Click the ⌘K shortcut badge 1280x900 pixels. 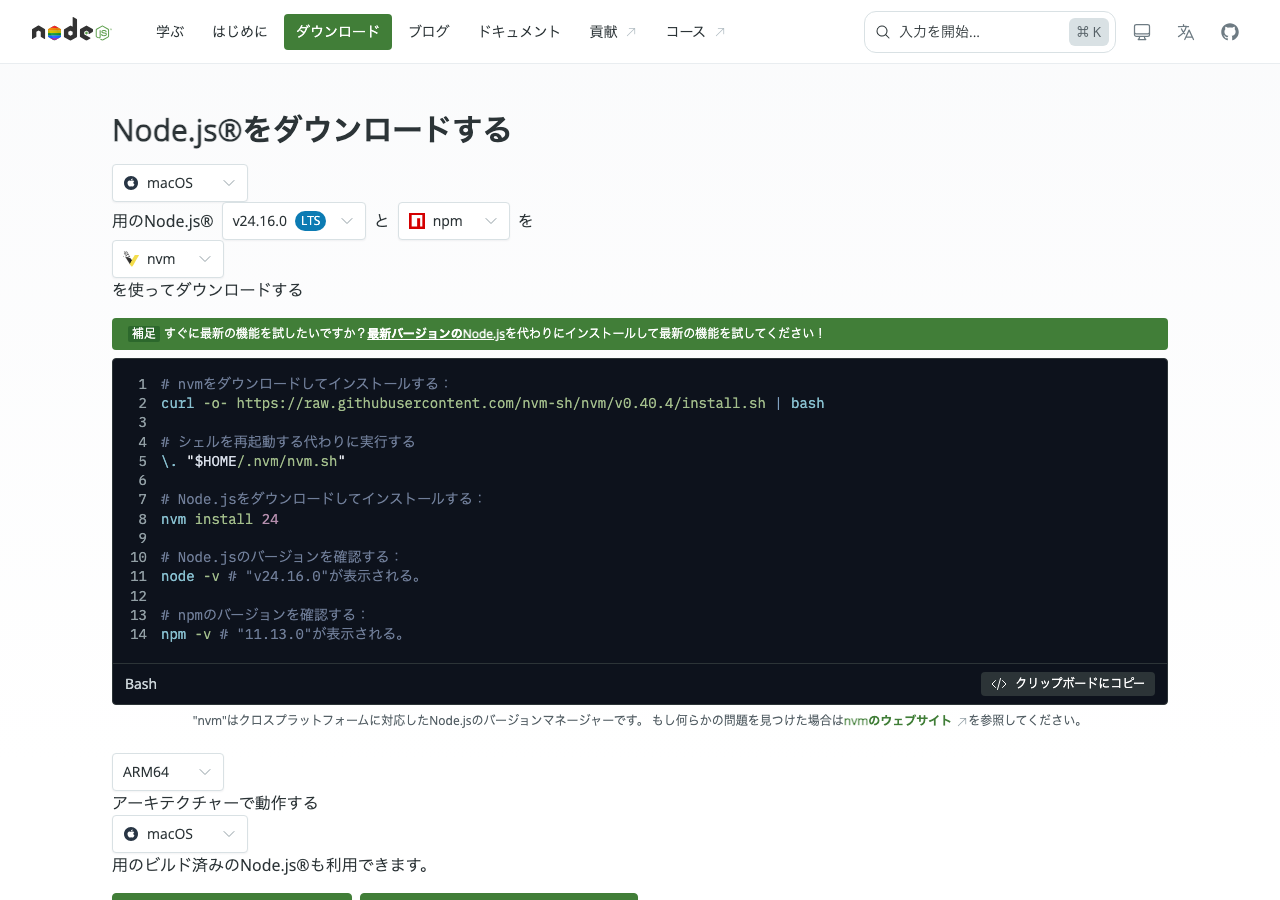1089,32
